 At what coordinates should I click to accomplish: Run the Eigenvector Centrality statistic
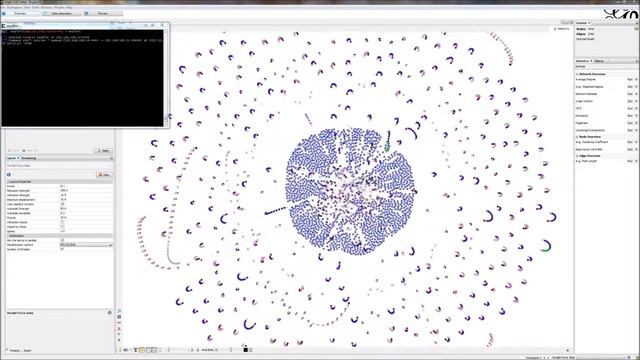click(630, 149)
